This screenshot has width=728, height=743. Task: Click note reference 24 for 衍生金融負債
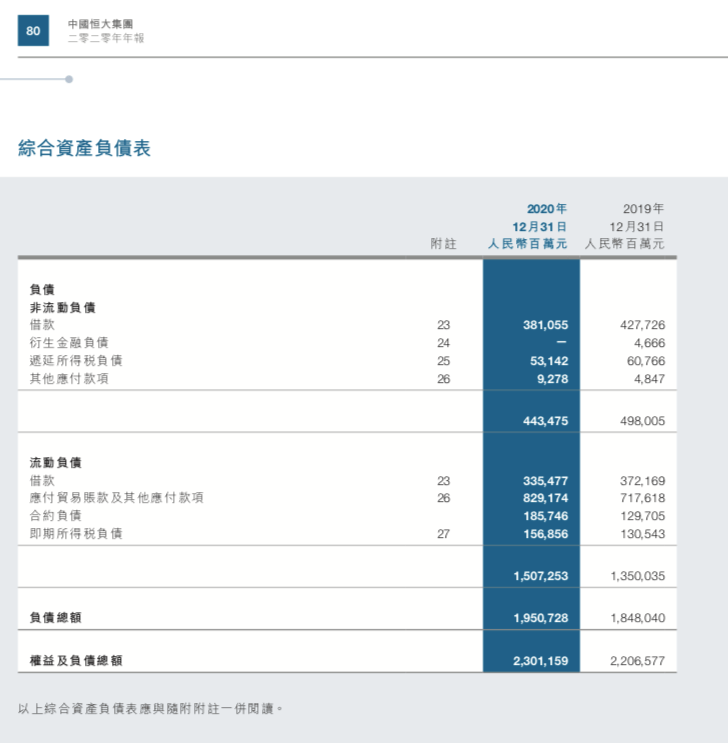point(444,343)
